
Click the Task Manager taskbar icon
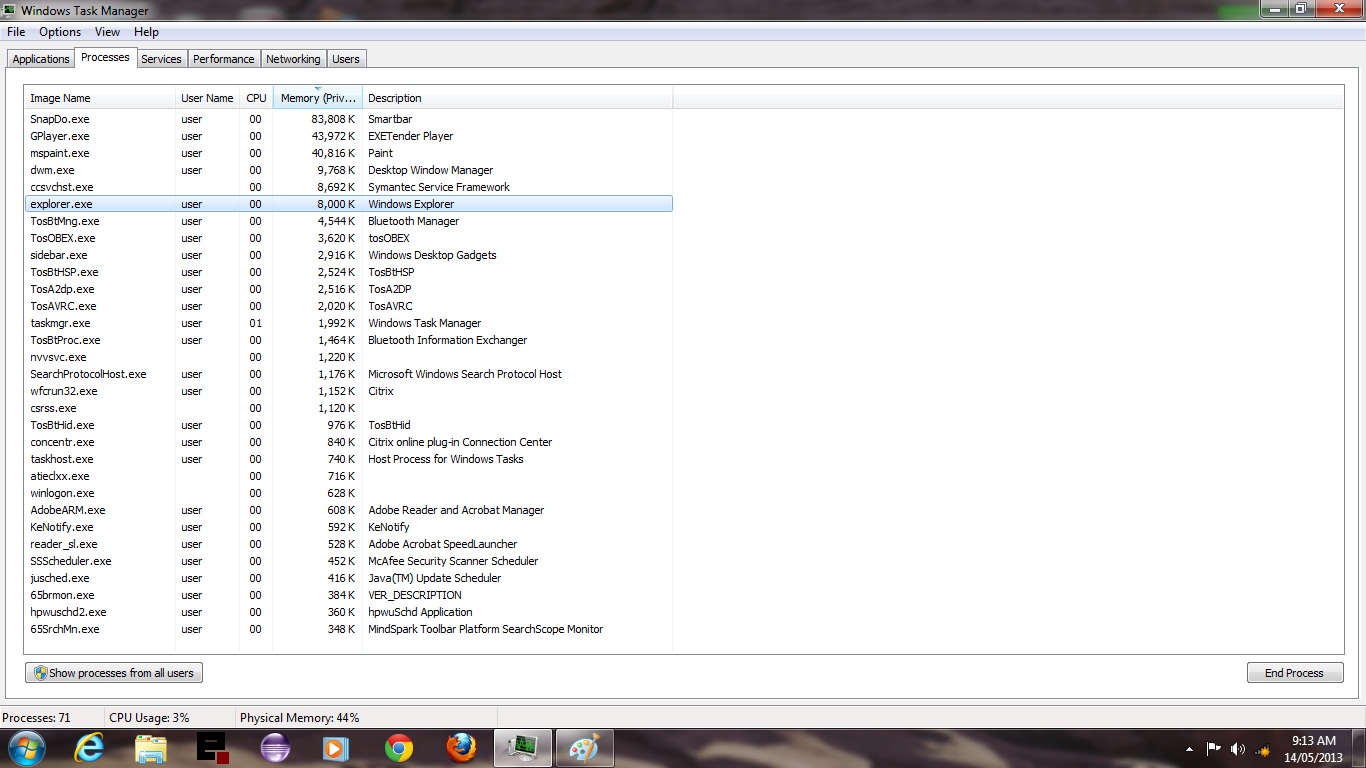click(522, 748)
